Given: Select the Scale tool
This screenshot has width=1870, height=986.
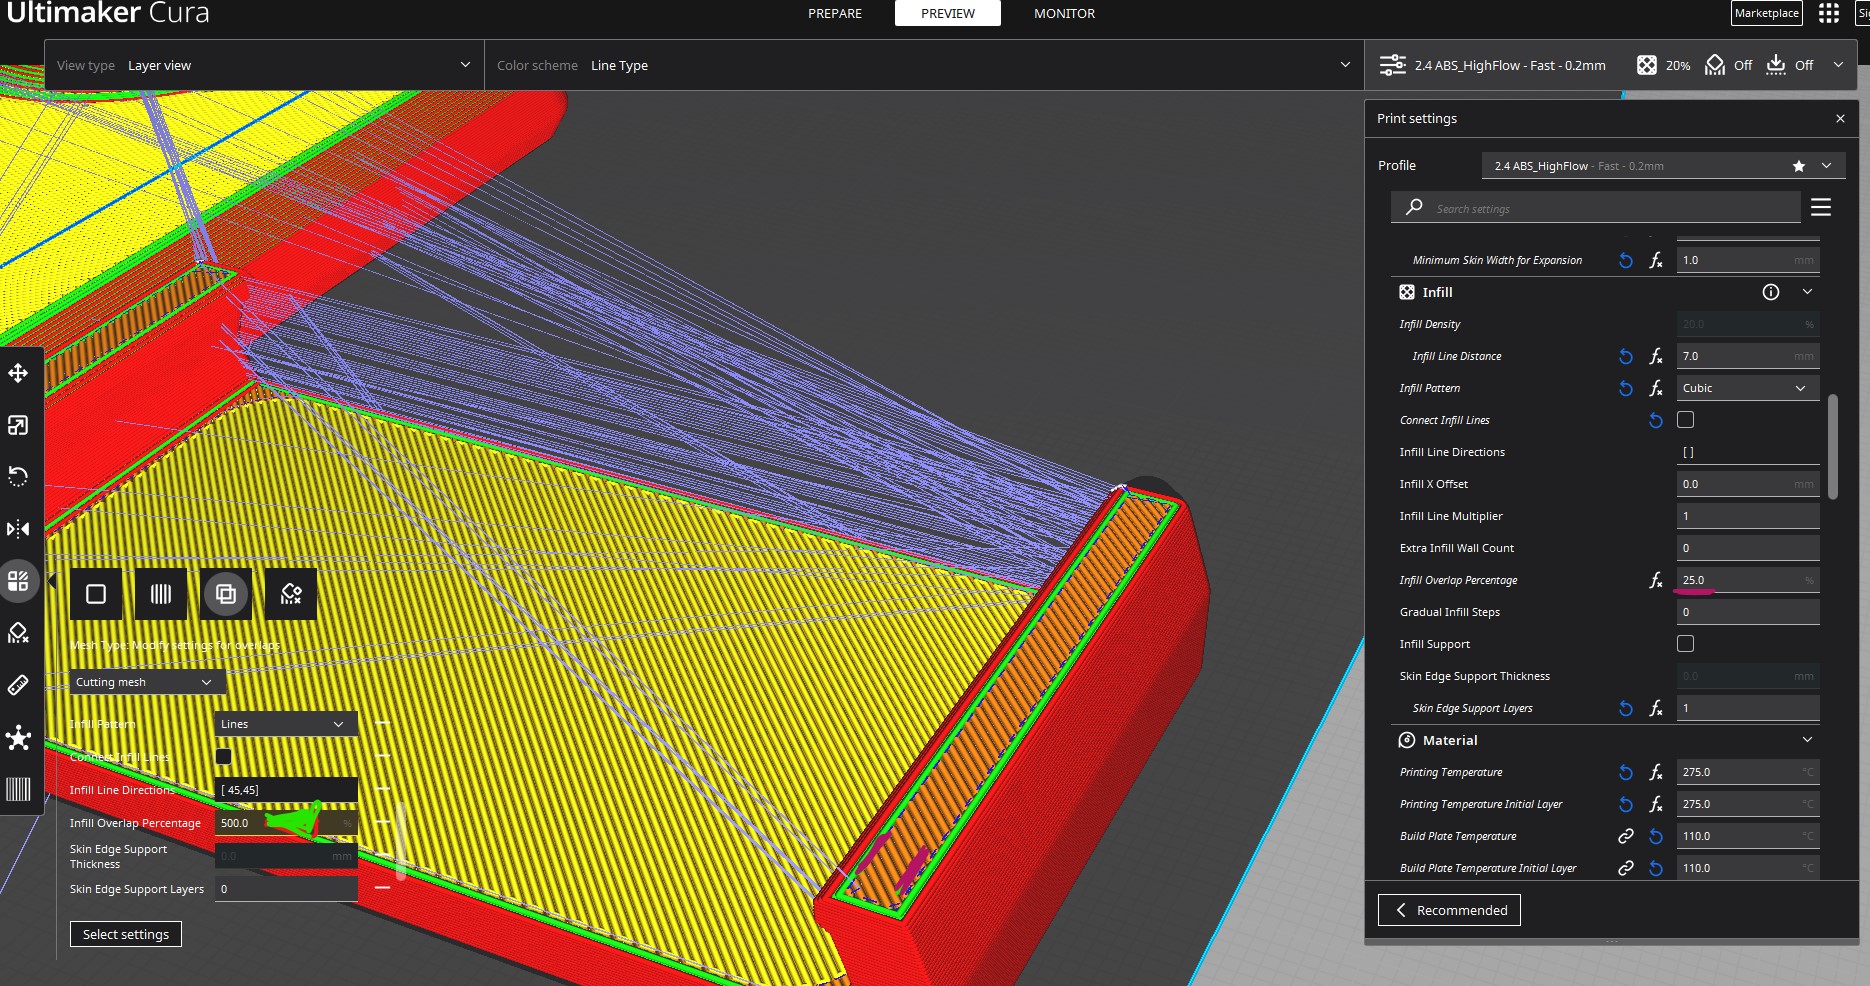Looking at the screenshot, I should pyautogui.click(x=17, y=425).
